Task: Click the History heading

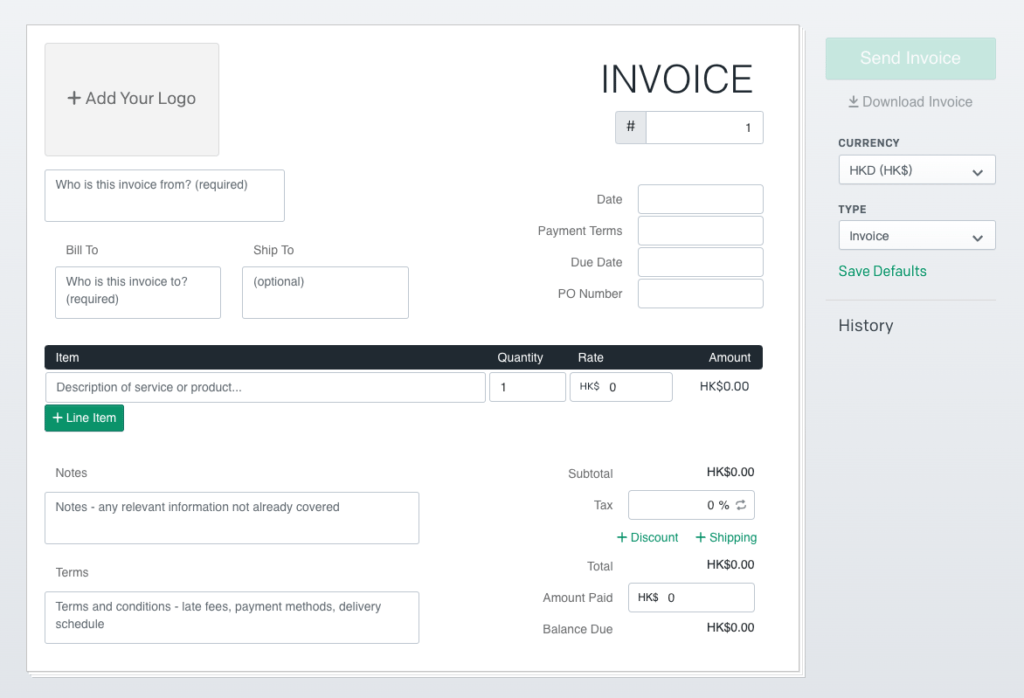Action: [865, 325]
